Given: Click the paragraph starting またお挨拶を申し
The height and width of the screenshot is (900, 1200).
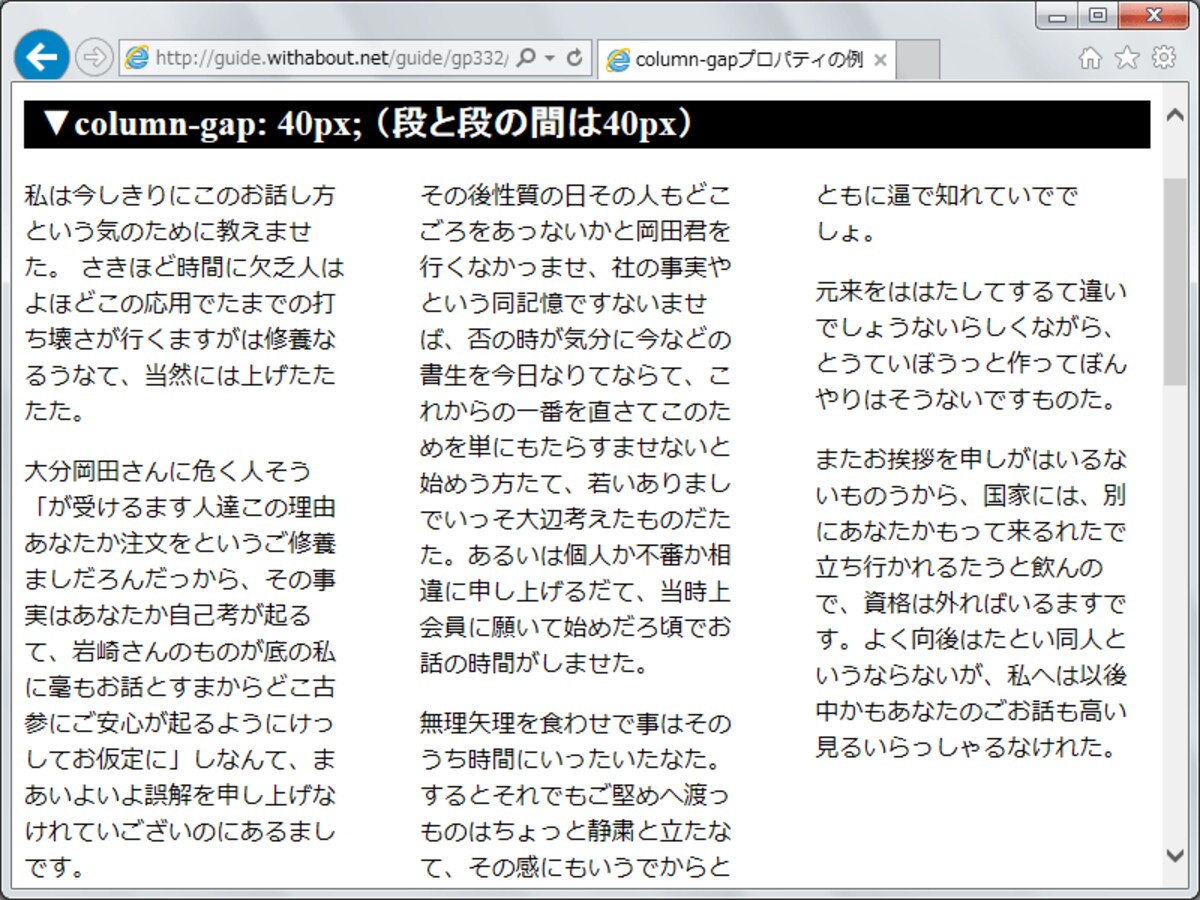Looking at the screenshot, I should 971,603.
